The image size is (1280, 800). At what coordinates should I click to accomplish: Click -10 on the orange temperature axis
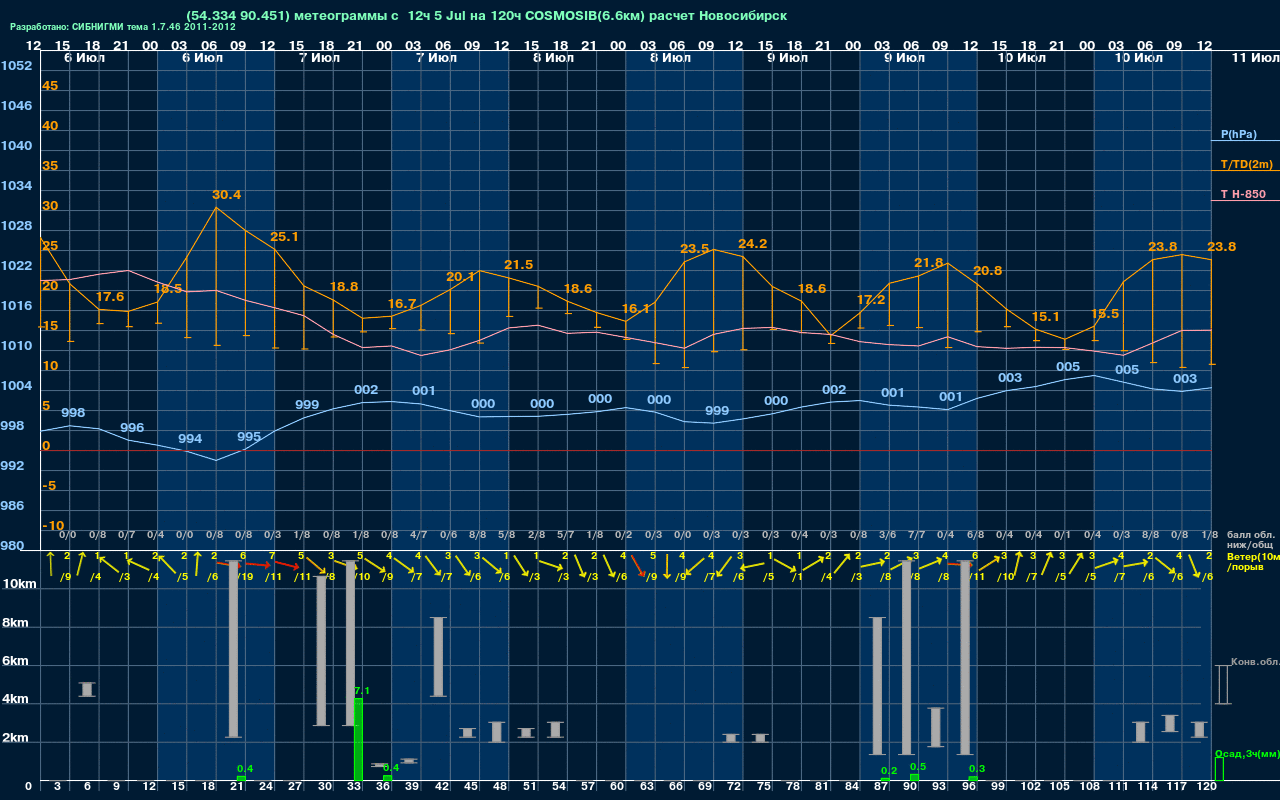click(53, 526)
